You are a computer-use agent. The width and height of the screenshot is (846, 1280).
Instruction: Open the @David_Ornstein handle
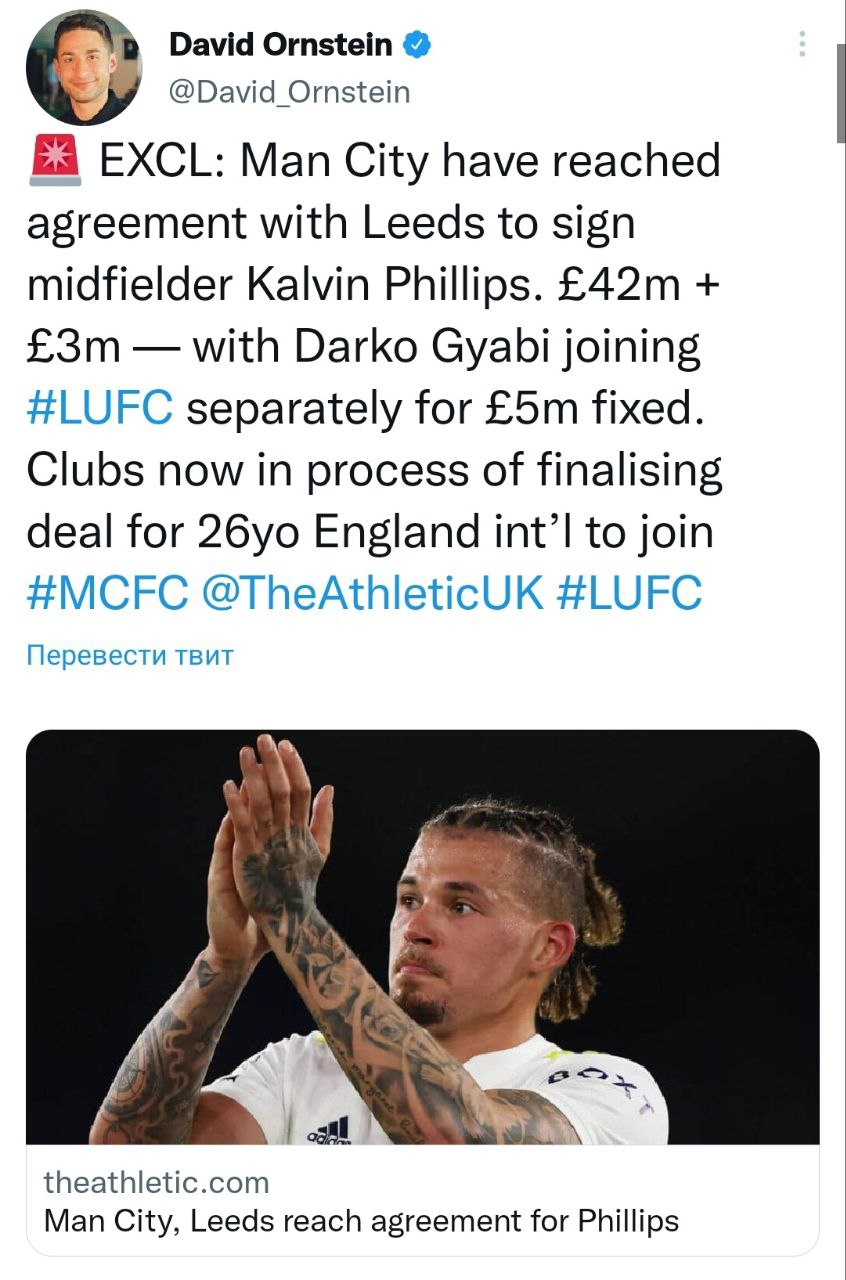(x=289, y=92)
